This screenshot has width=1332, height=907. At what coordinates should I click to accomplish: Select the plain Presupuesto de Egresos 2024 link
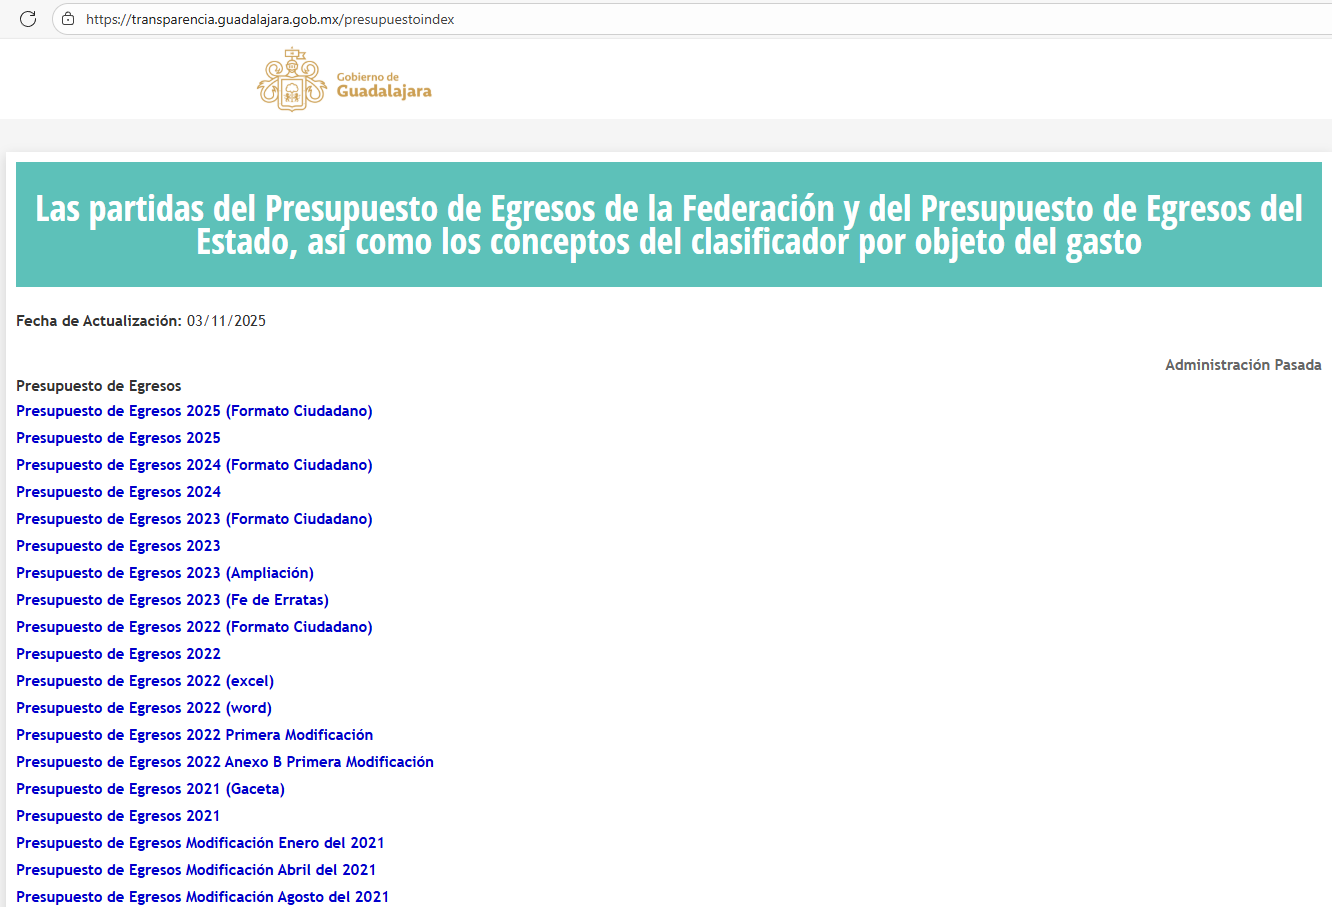click(x=118, y=492)
